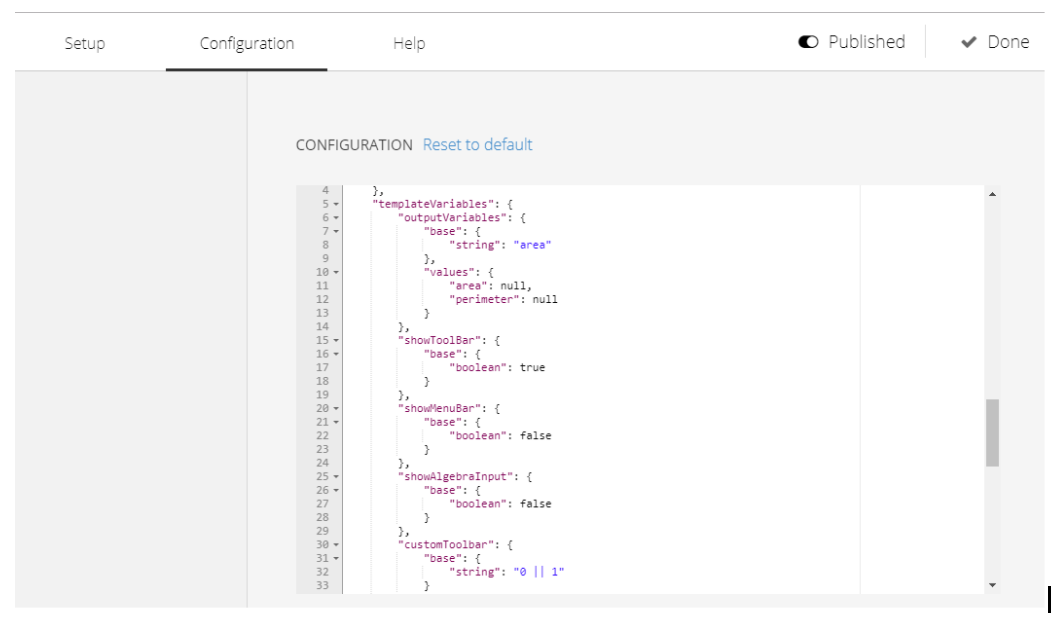Fold the values object at line 10

[x=336, y=272]
